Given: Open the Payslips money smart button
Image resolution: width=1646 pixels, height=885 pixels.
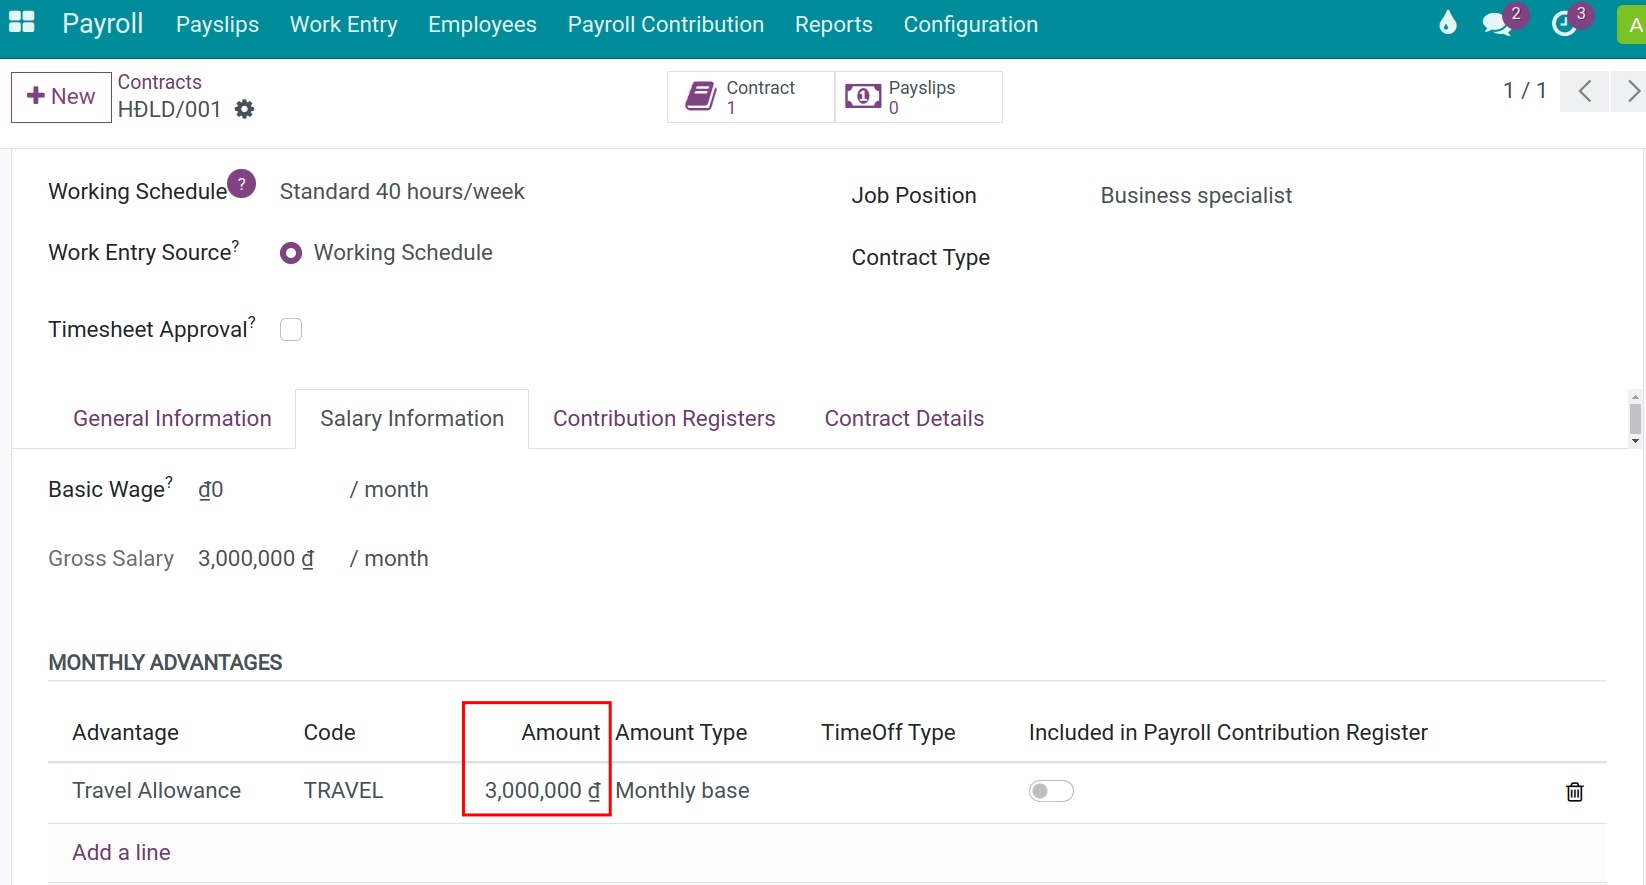Looking at the screenshot, I should point(918,97).
